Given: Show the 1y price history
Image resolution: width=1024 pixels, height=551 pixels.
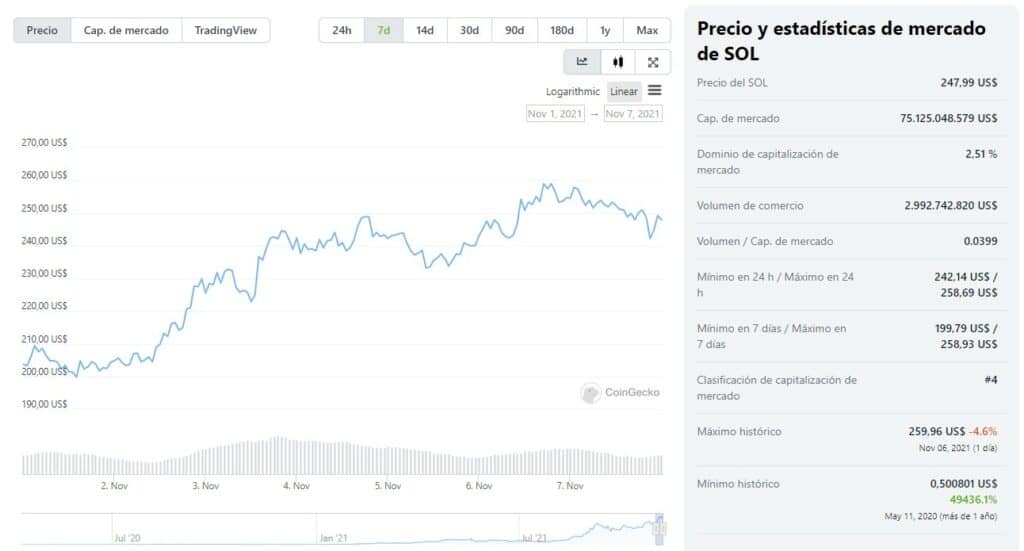Looking at the screenshot, I should 605,30.
